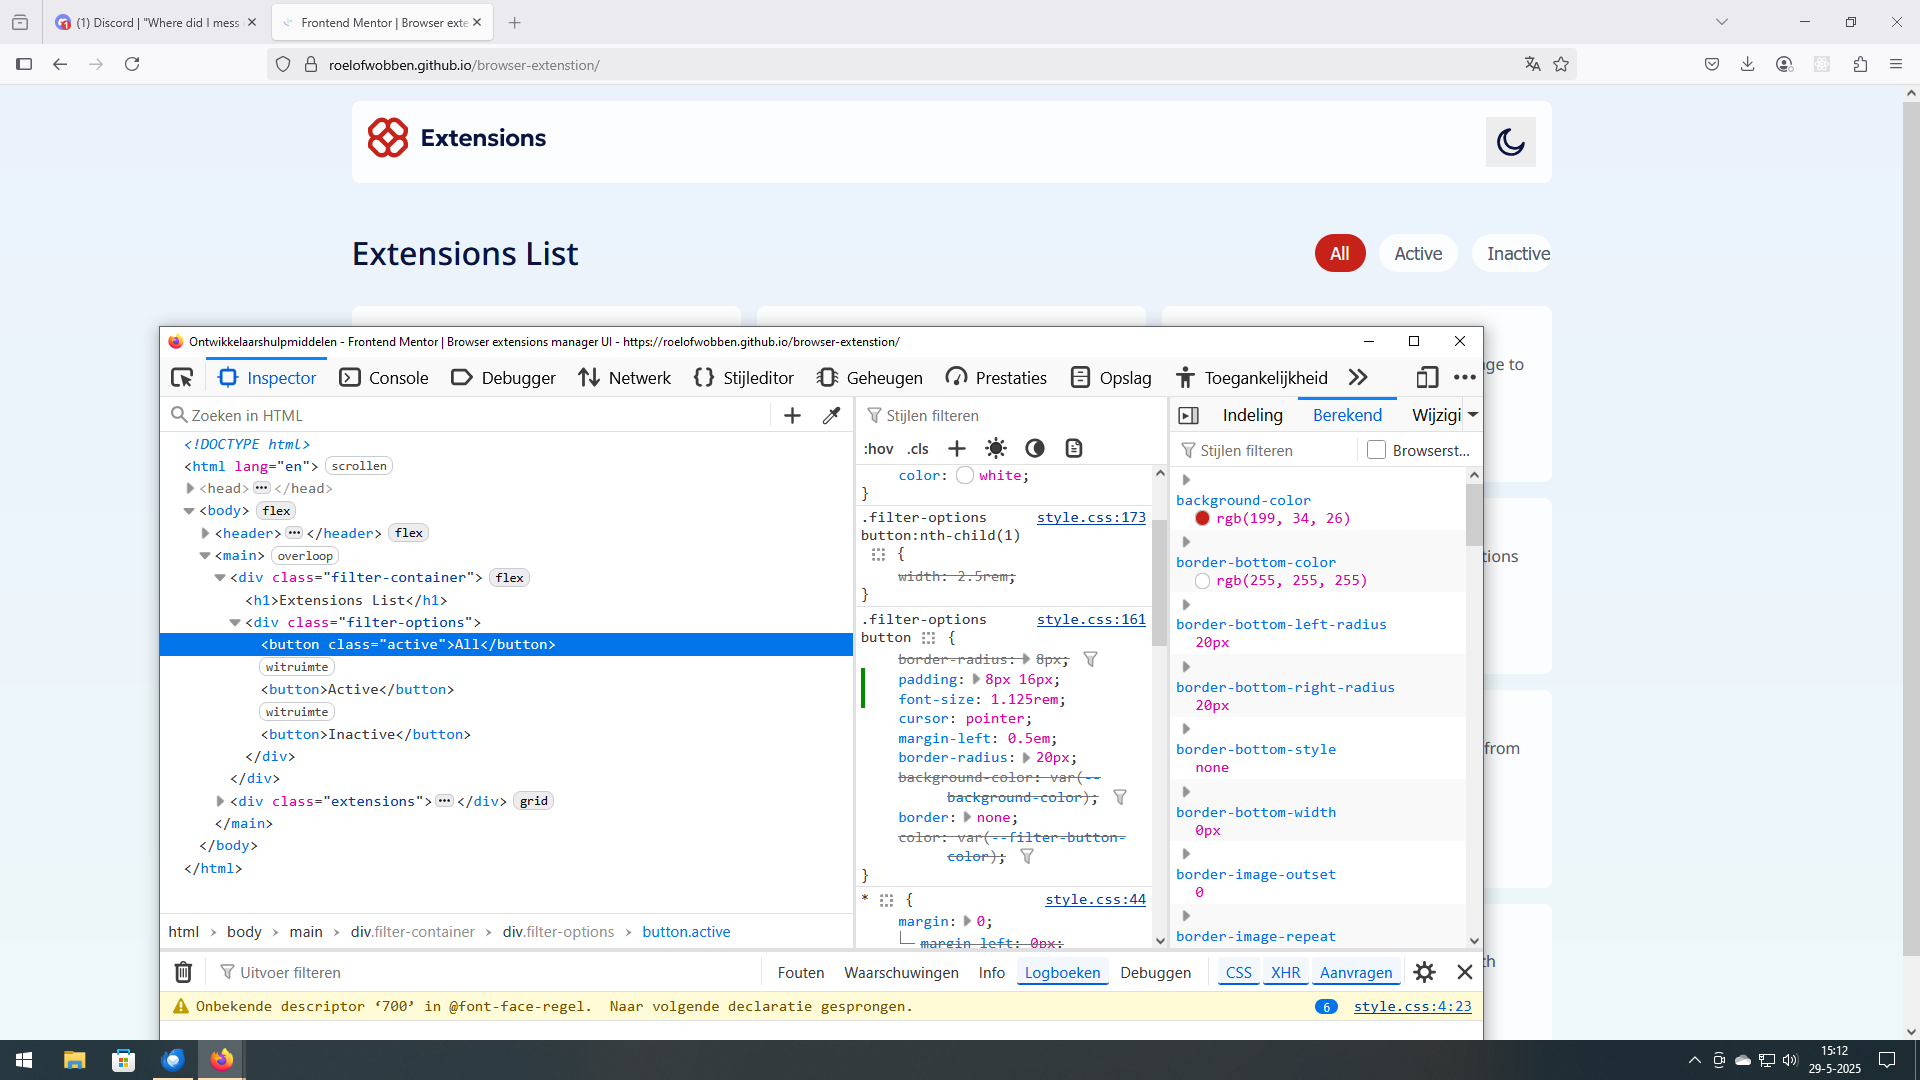Open style.css:173 source link

click(x=1091, y=517)
